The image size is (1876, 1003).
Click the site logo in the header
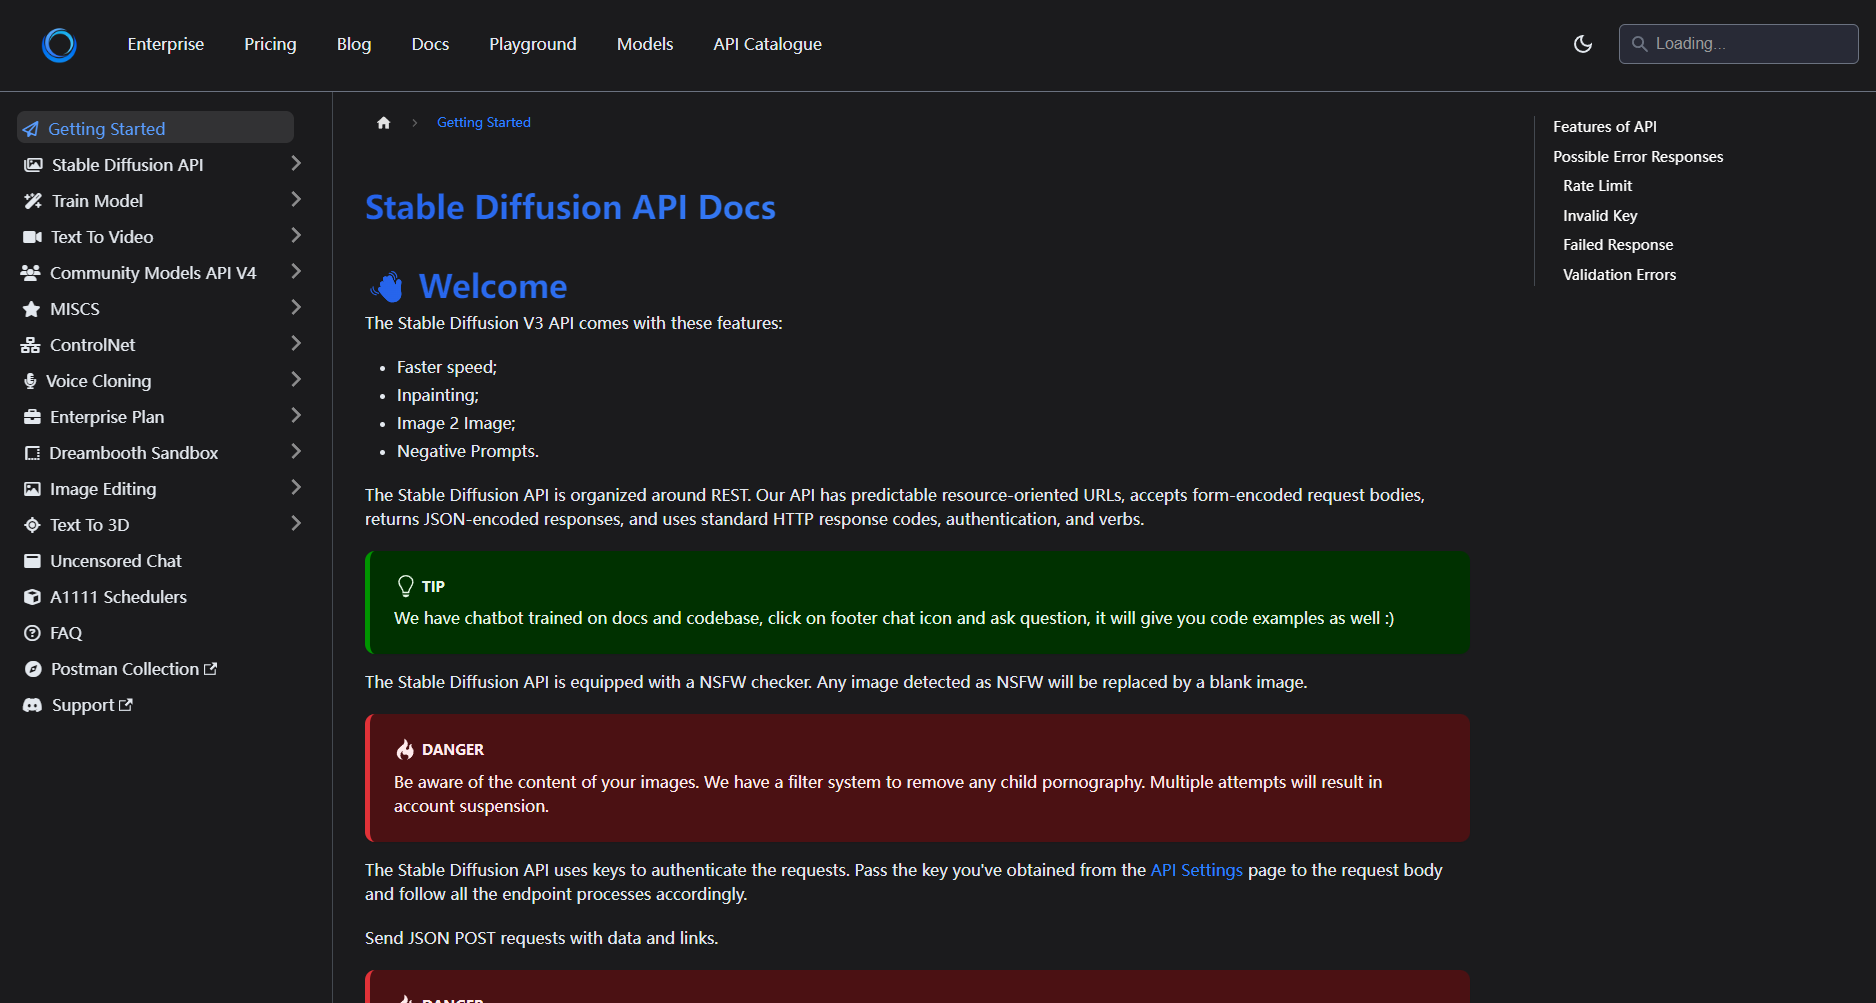click(x=59, y=45)
